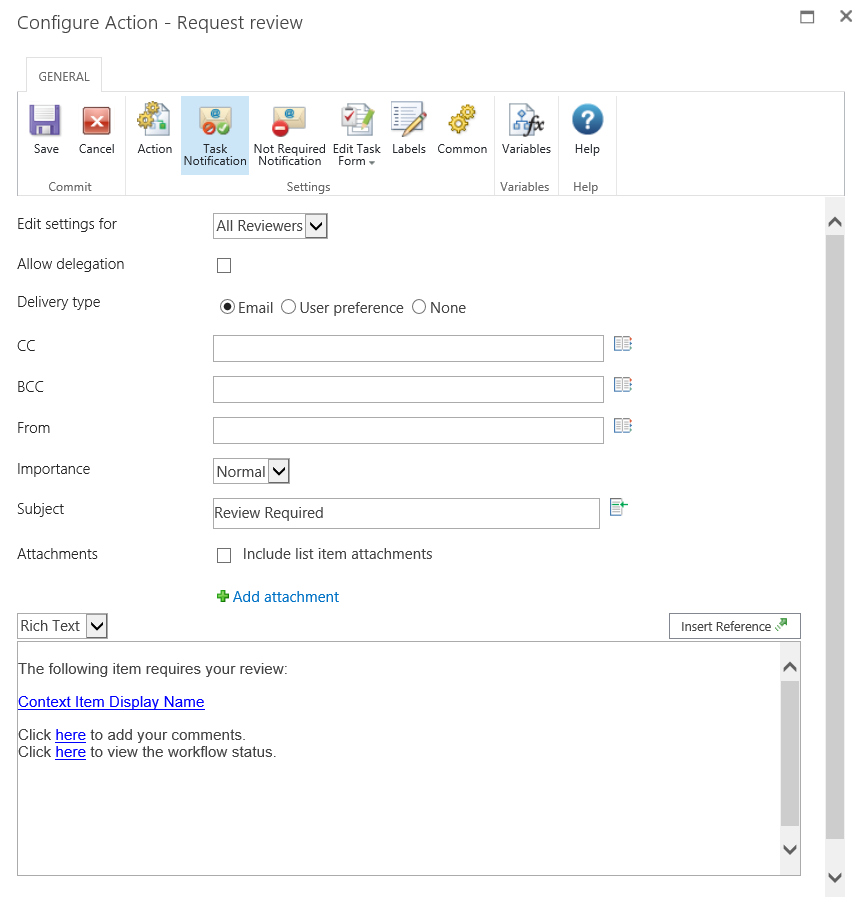The width and height of the screenshot is (865, 897).
Task: Open the Context Item Display Name link
Action: point(111,702)
